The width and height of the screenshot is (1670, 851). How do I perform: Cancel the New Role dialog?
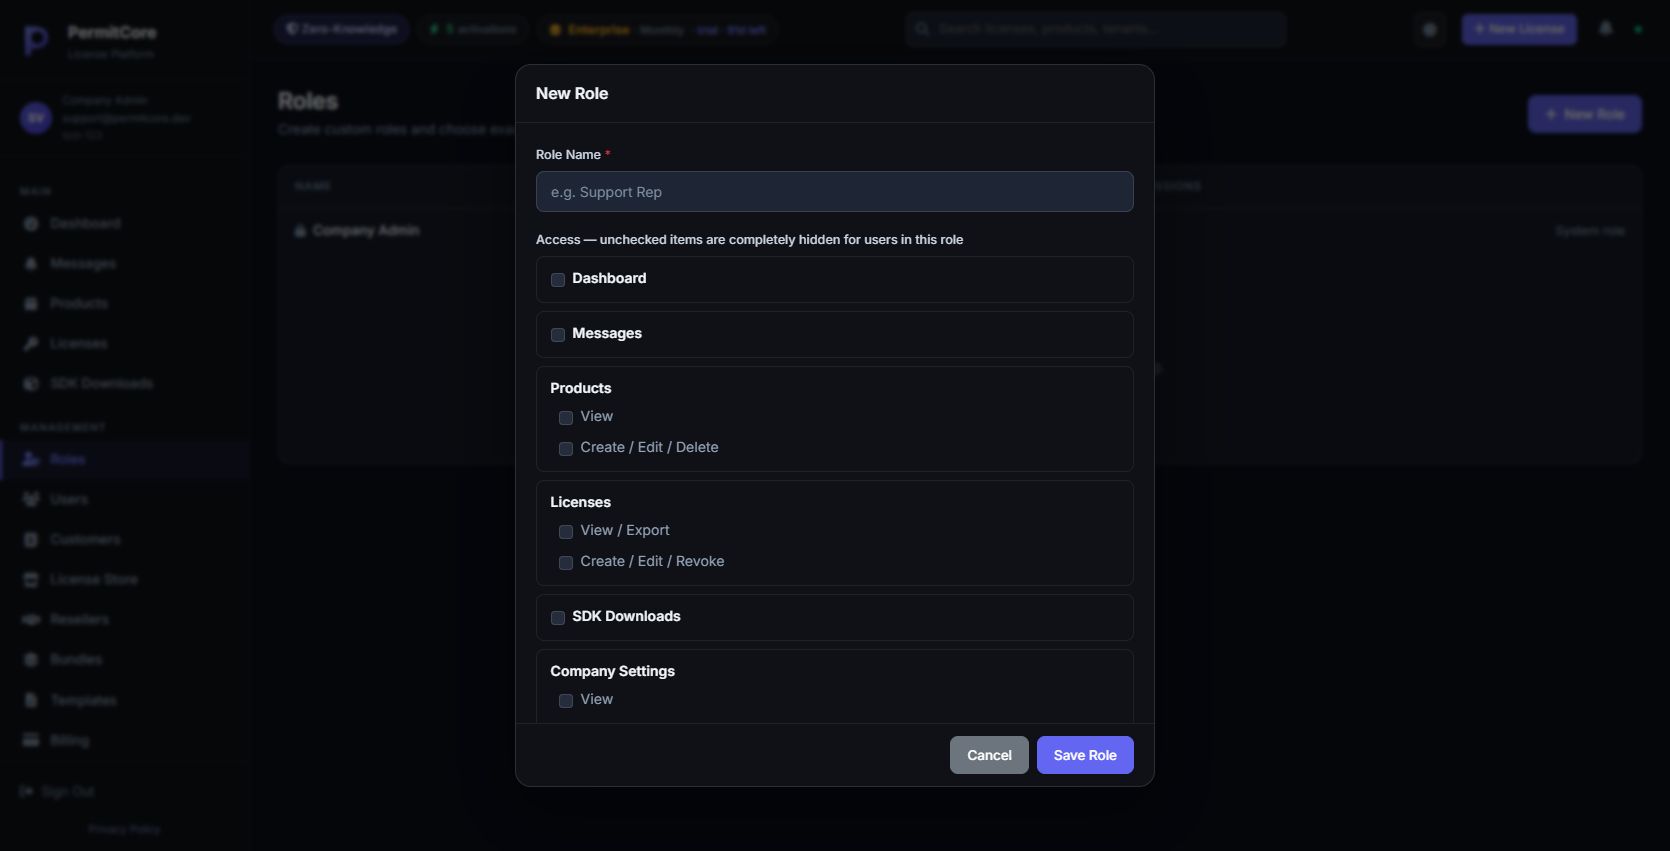click(989, 755)
